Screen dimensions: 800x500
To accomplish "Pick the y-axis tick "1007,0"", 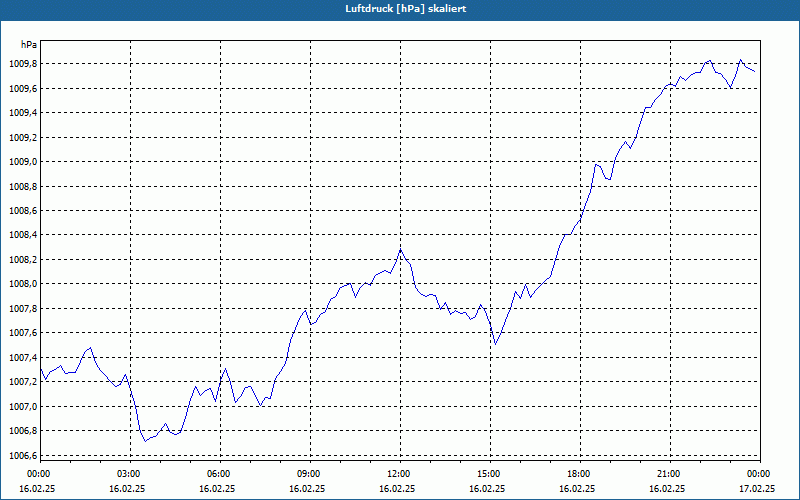I will tap(23, 407).
